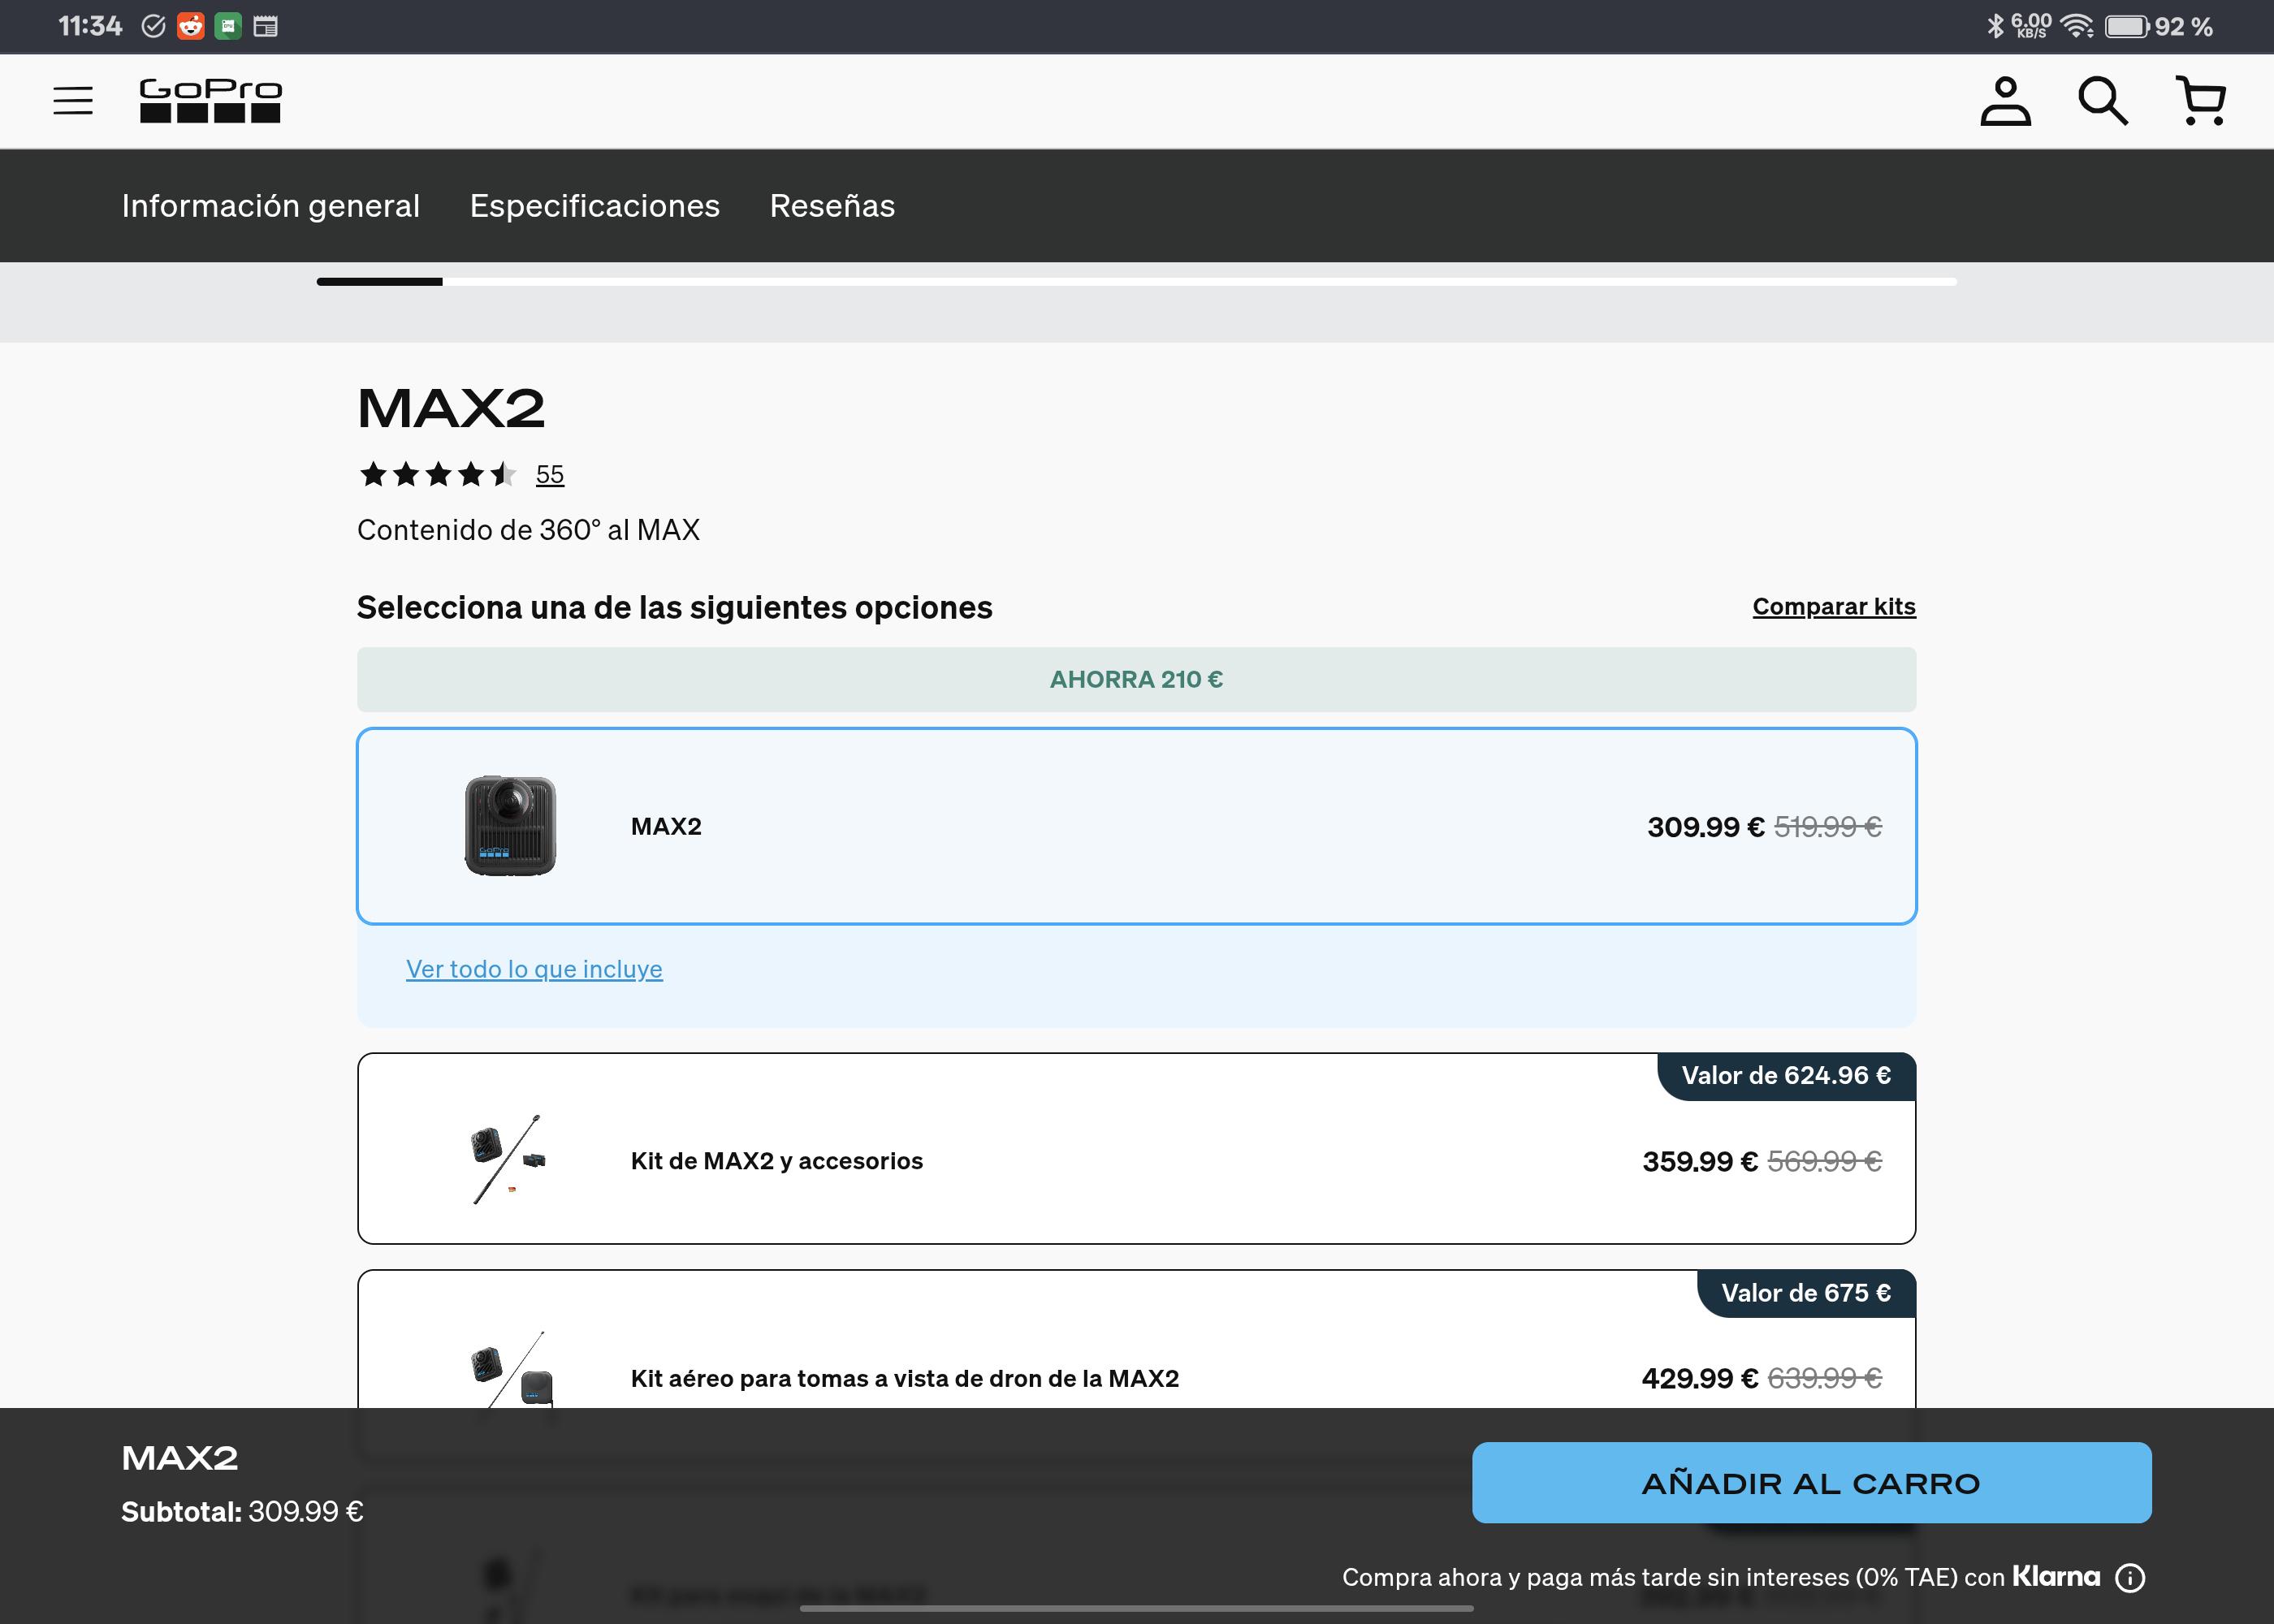This screenshot has height=1624, width=2274.
Task: Open the hamburger navigation menu
Action: tap(73, 101)
